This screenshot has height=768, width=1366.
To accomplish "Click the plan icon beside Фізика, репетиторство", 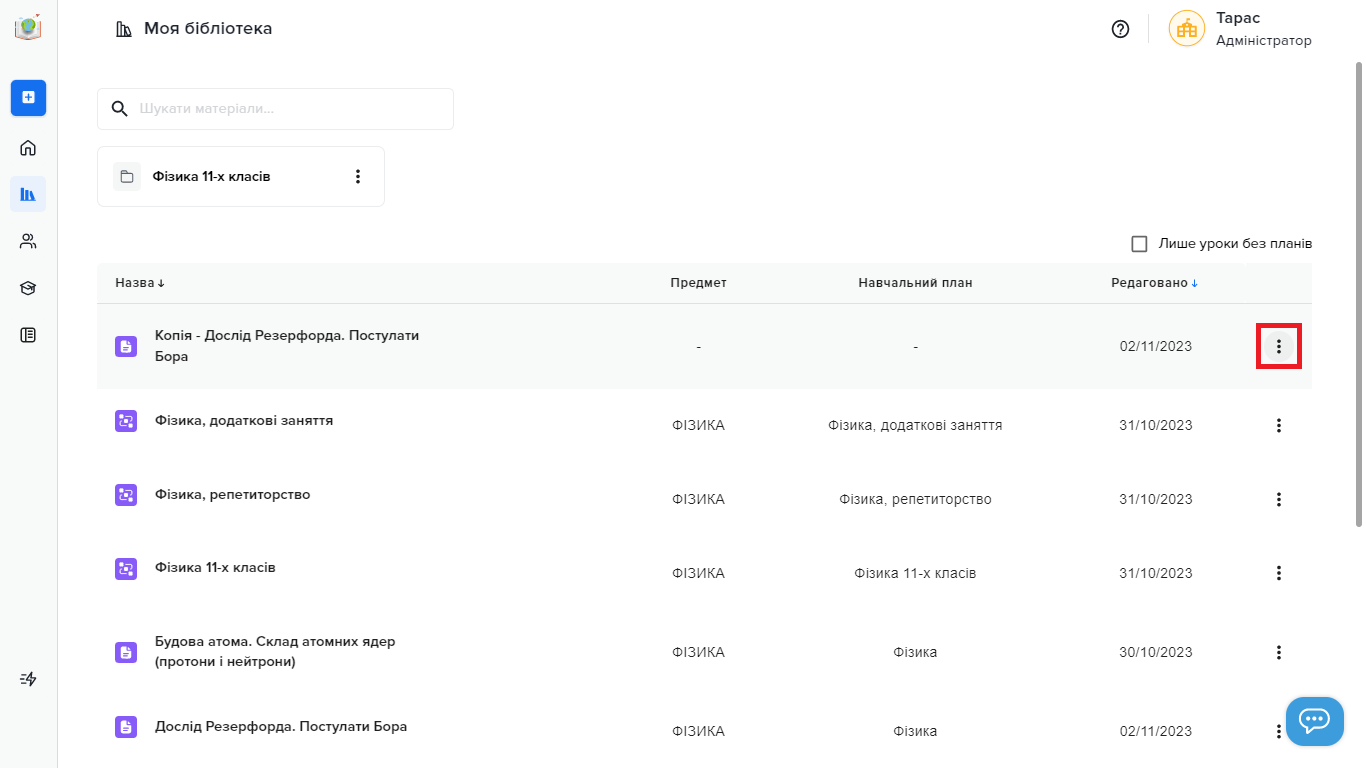I will click(126, 495).
